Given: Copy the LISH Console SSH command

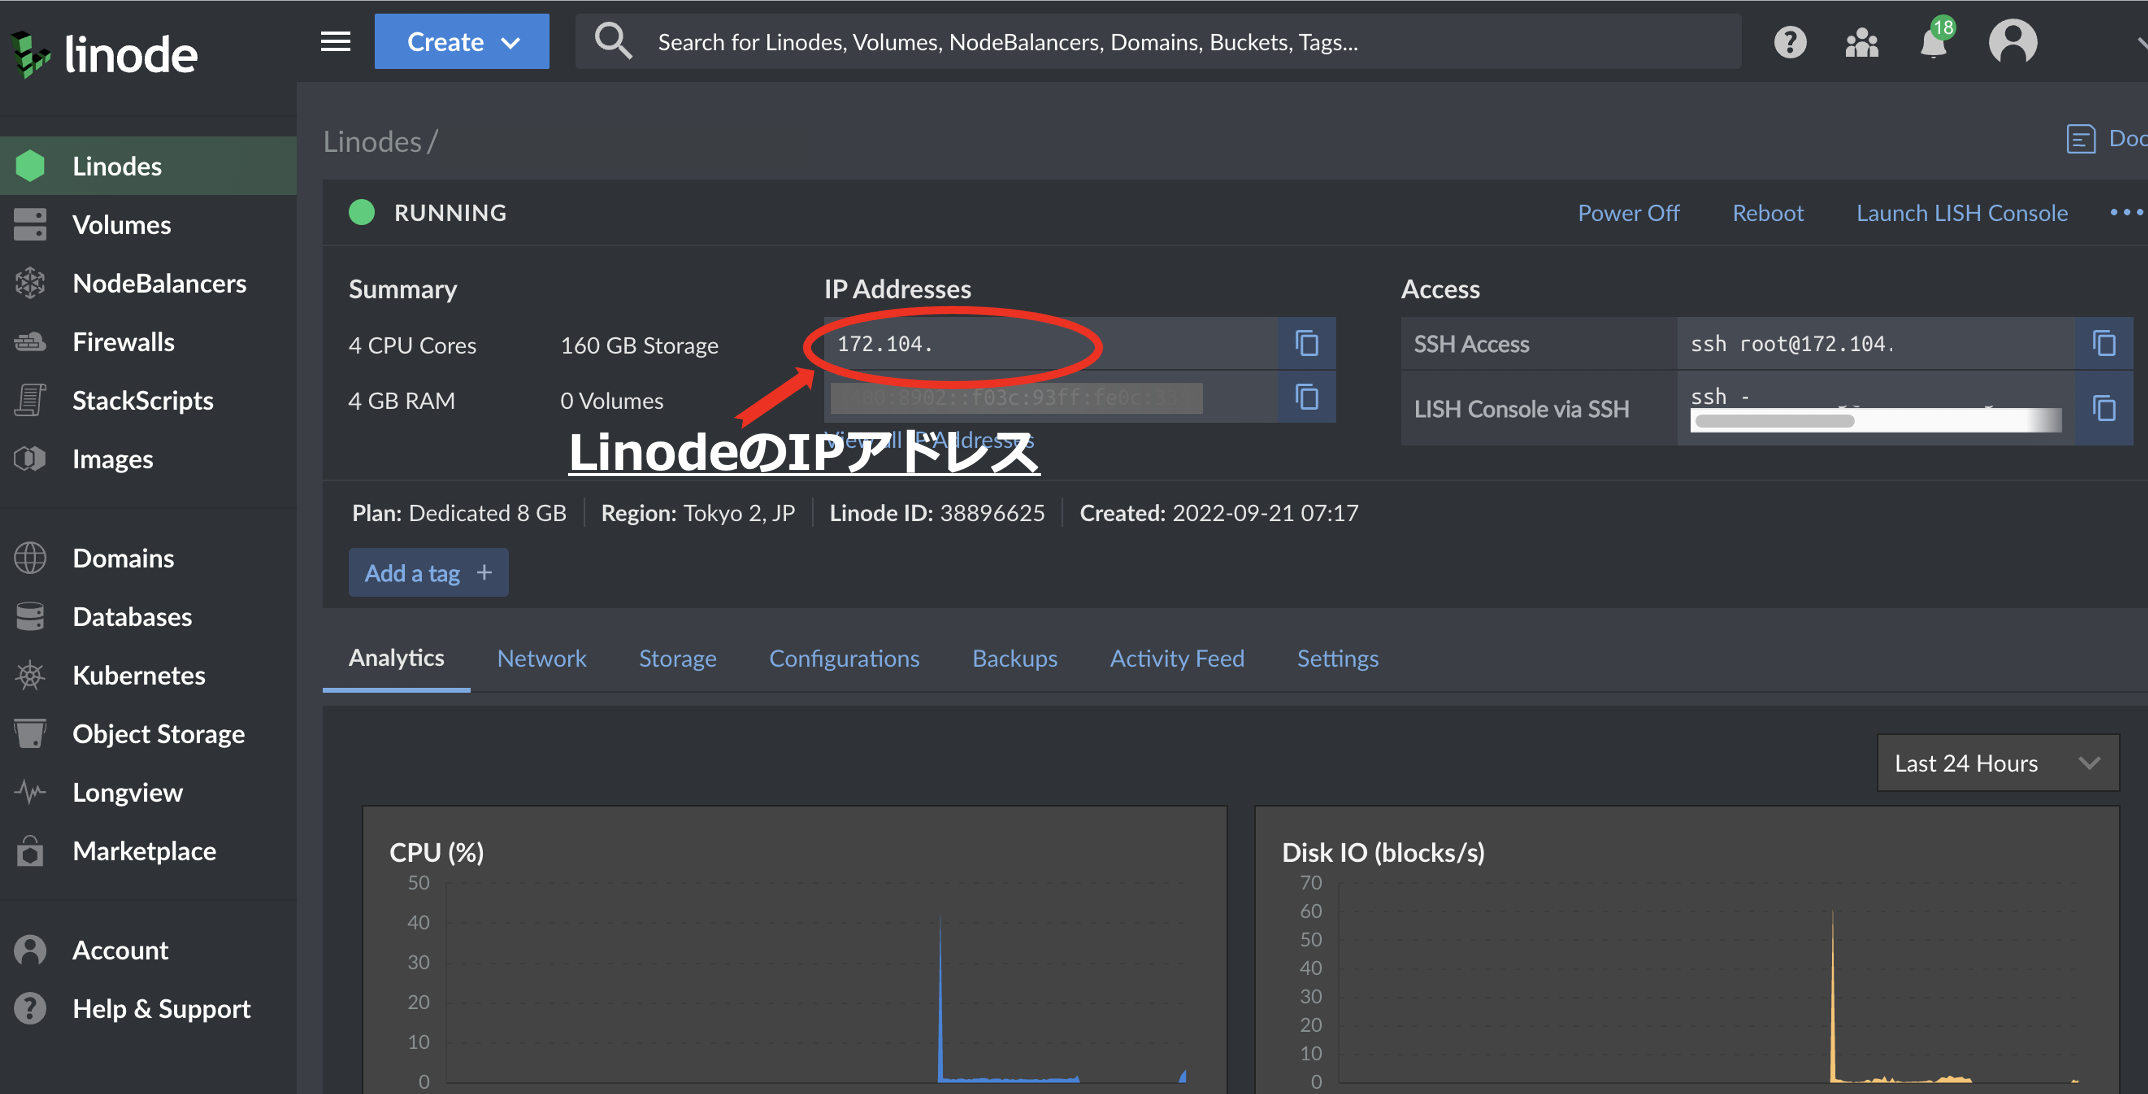Looking at the screenshot, I should (x=2104, y=408).
